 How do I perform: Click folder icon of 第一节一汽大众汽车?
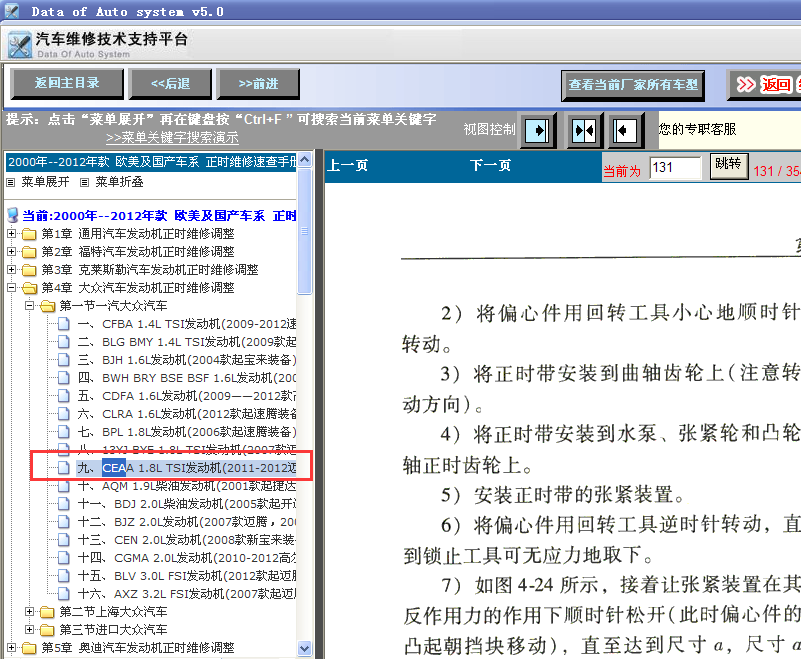tap(48, 306)
